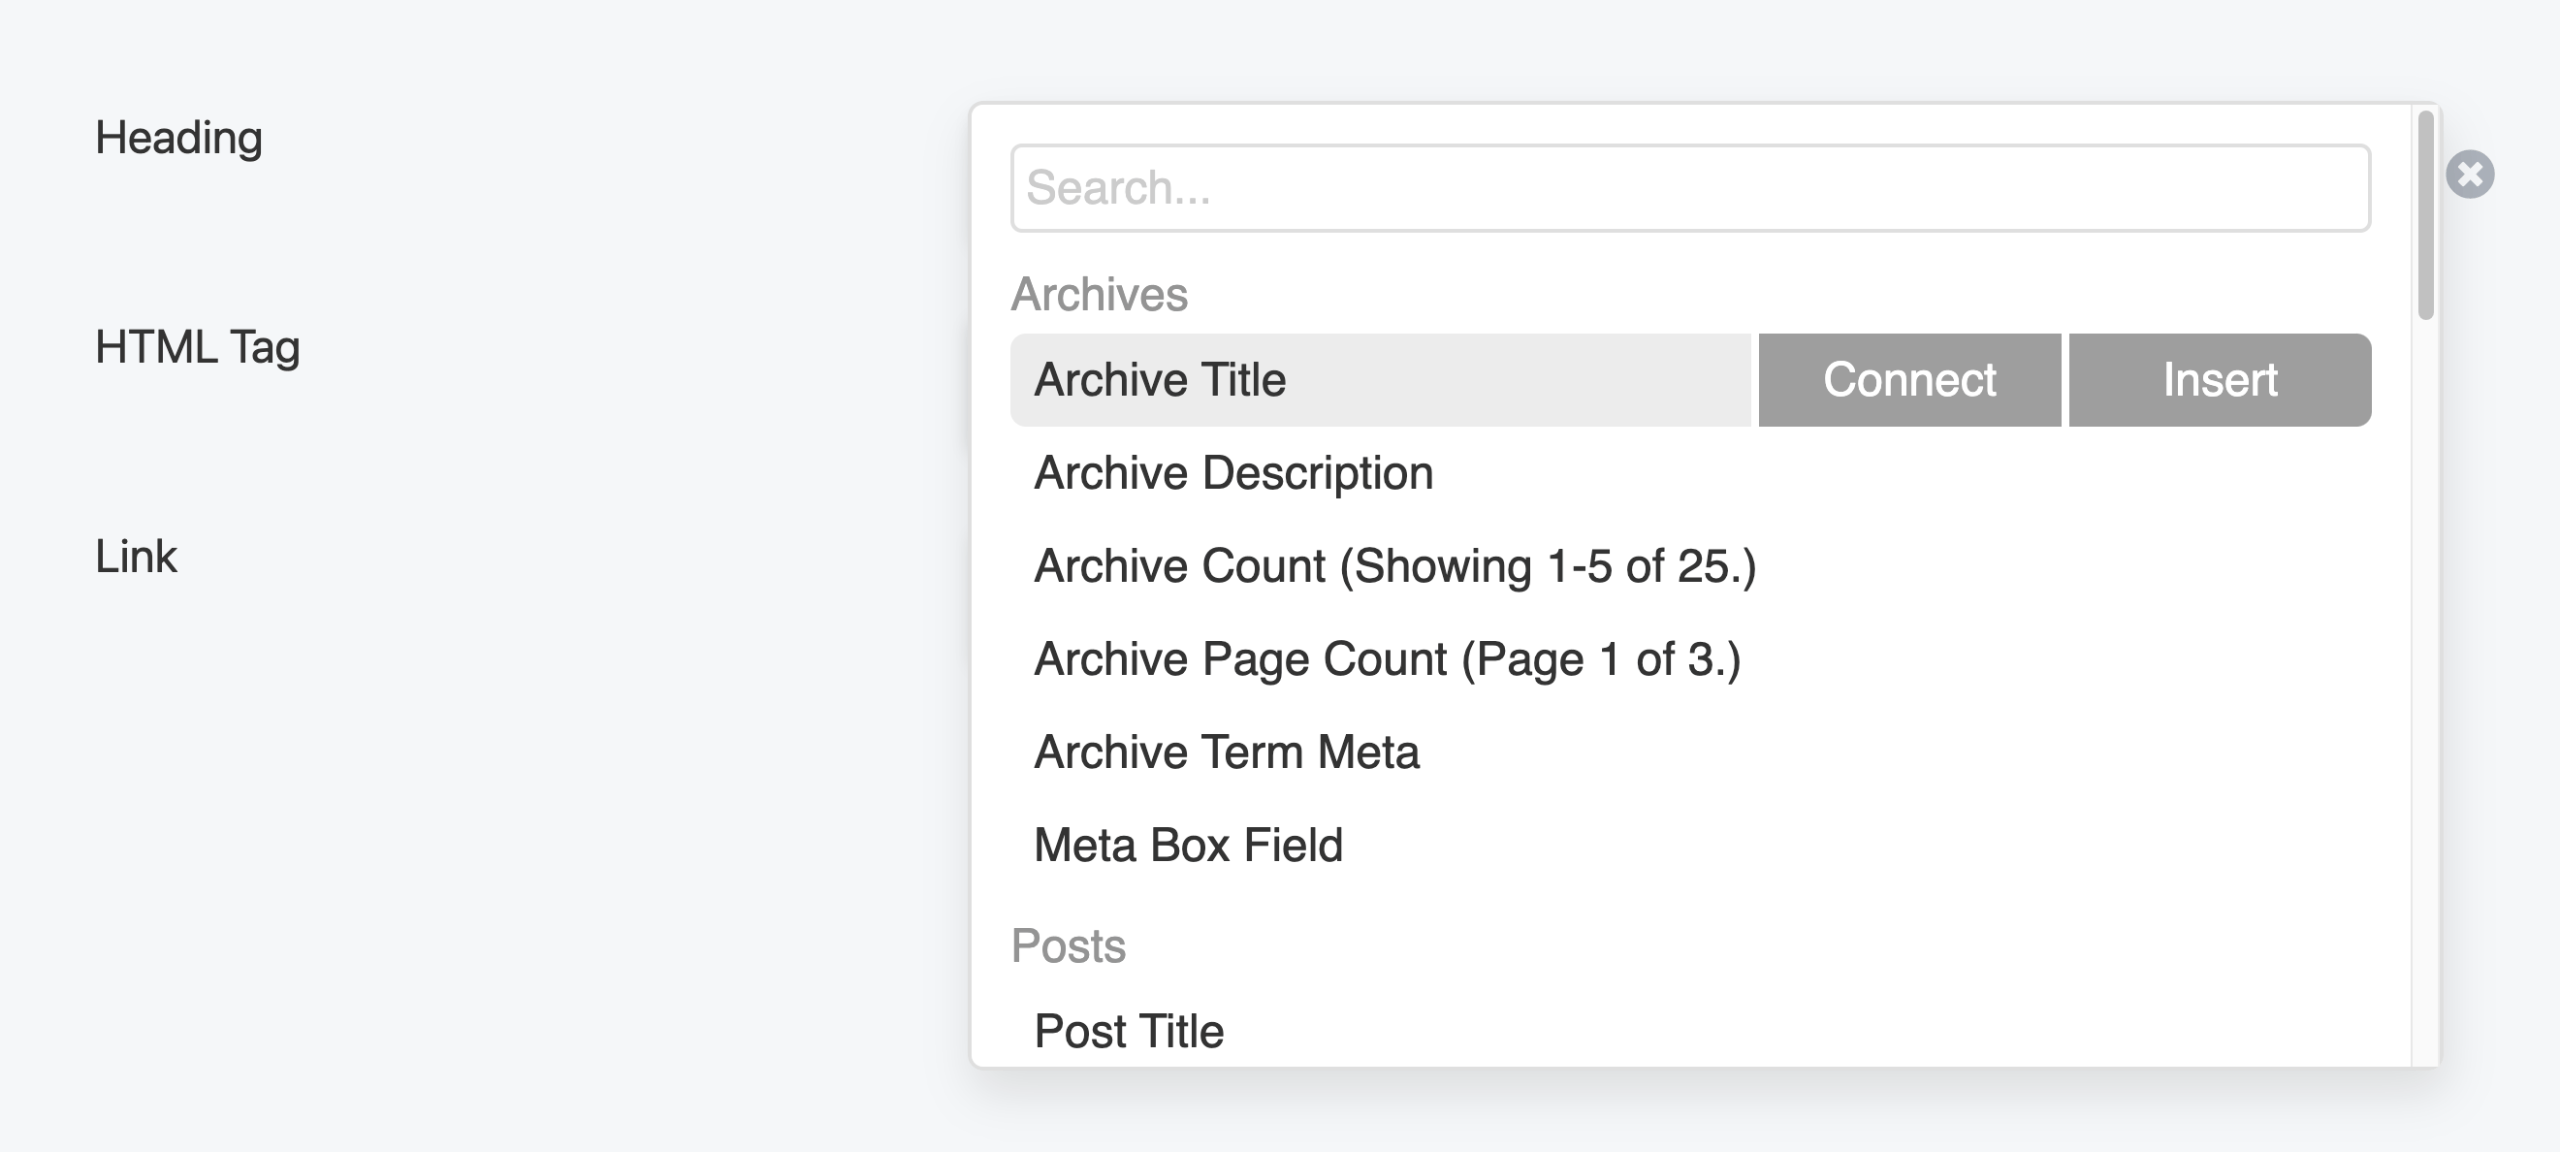Click the circular X icon to clear dynamic tag
This screenshot has height=1152, width=2560.
click(x=2470, y=174)
